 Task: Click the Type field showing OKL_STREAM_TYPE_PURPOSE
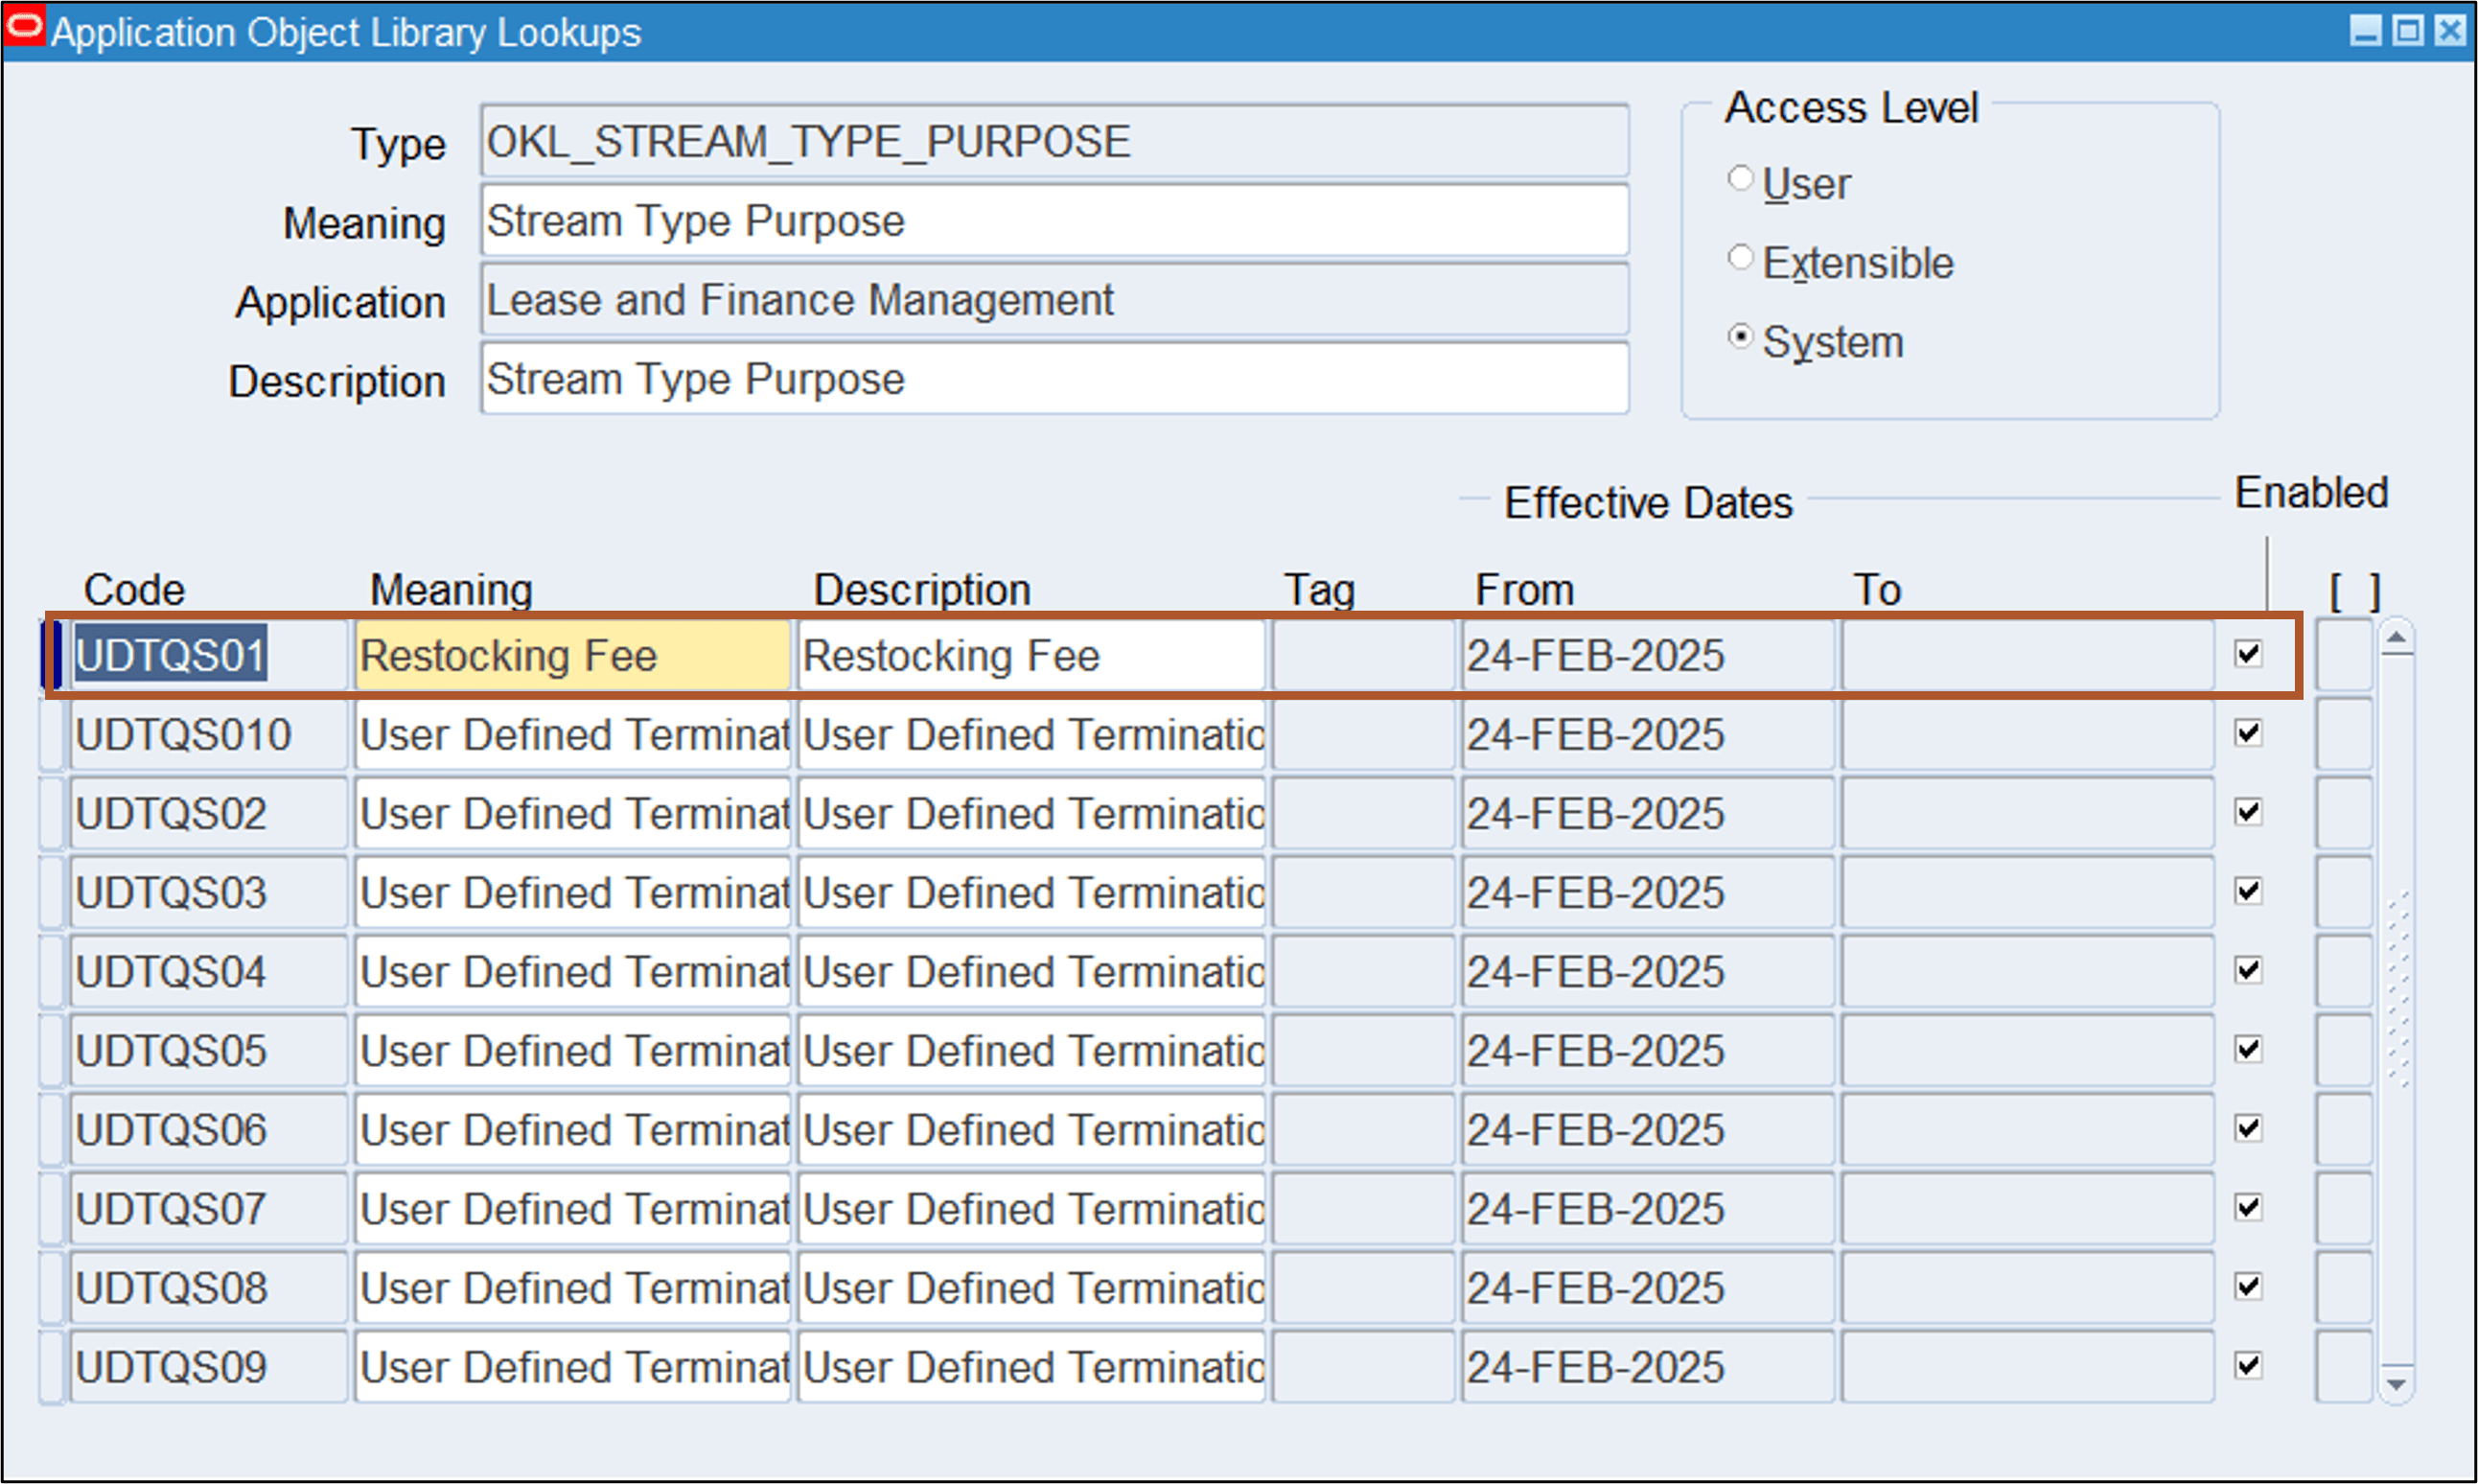click(1050, 140)
